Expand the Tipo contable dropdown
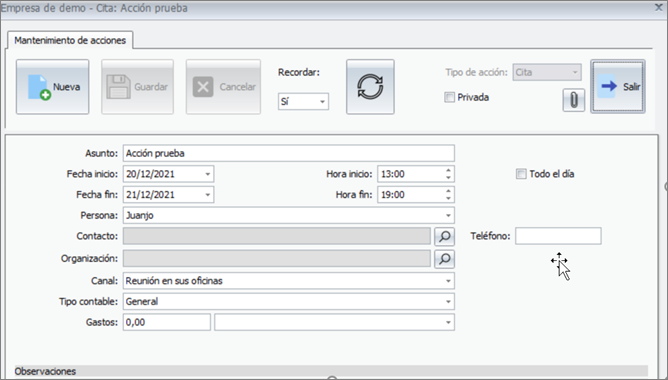 tap(448, 302)
